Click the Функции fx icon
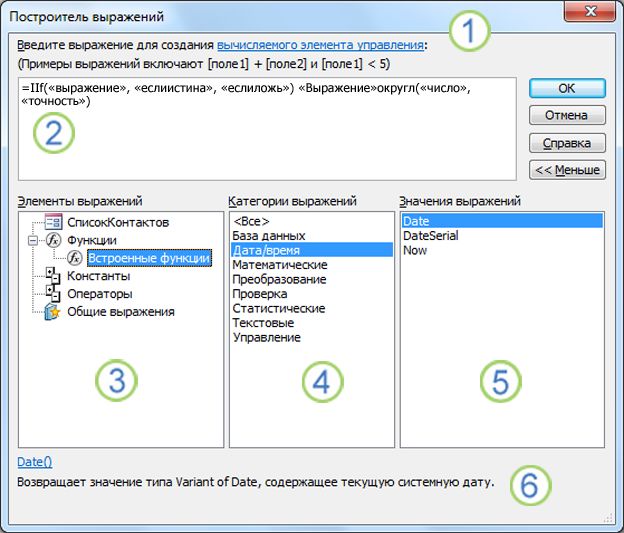 (x=54, y=240)
